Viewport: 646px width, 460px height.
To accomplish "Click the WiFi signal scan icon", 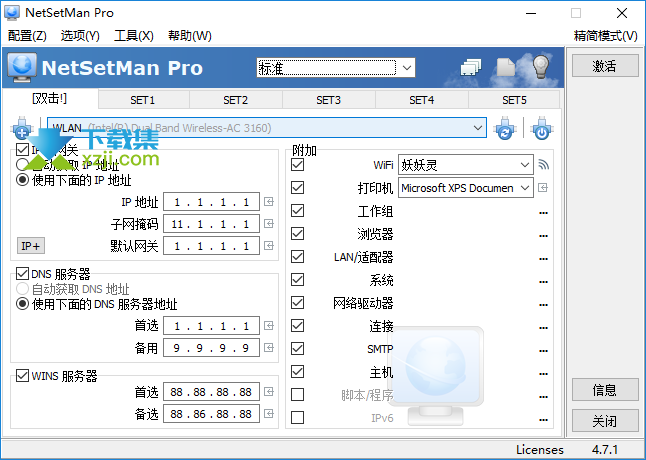I will tap(544, 165).
